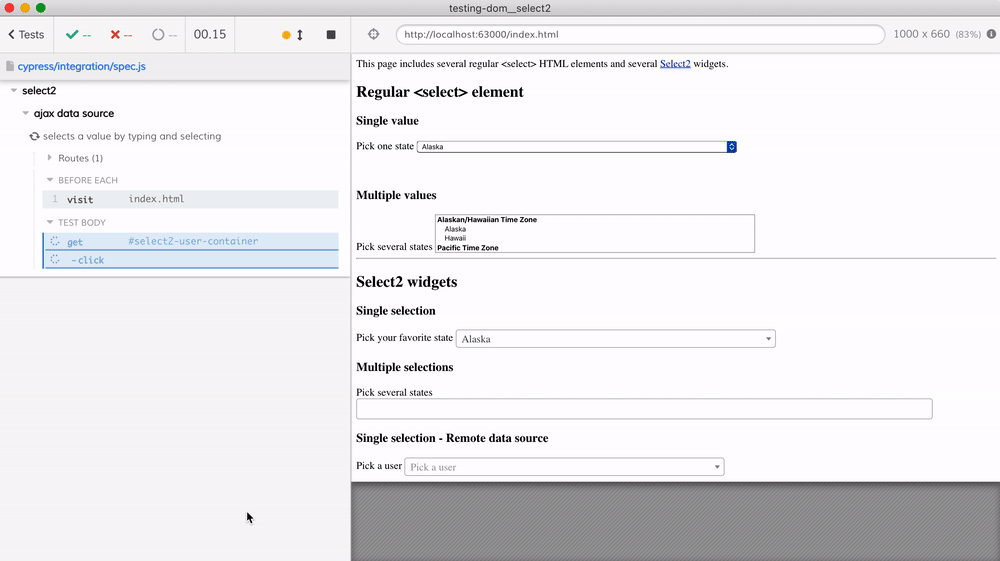Select the get #select2-user-container command

coord(190,242)
